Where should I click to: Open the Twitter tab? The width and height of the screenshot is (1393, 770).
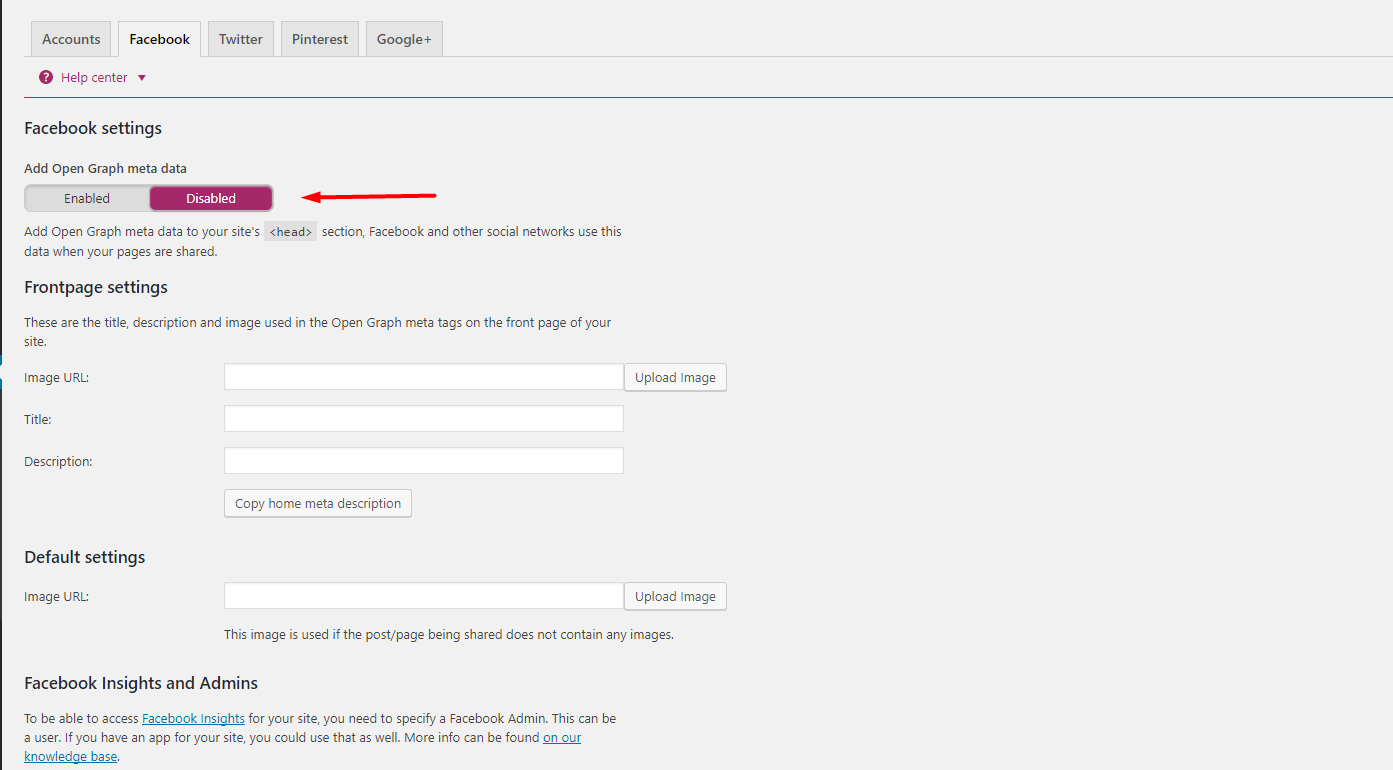point(241,39)
